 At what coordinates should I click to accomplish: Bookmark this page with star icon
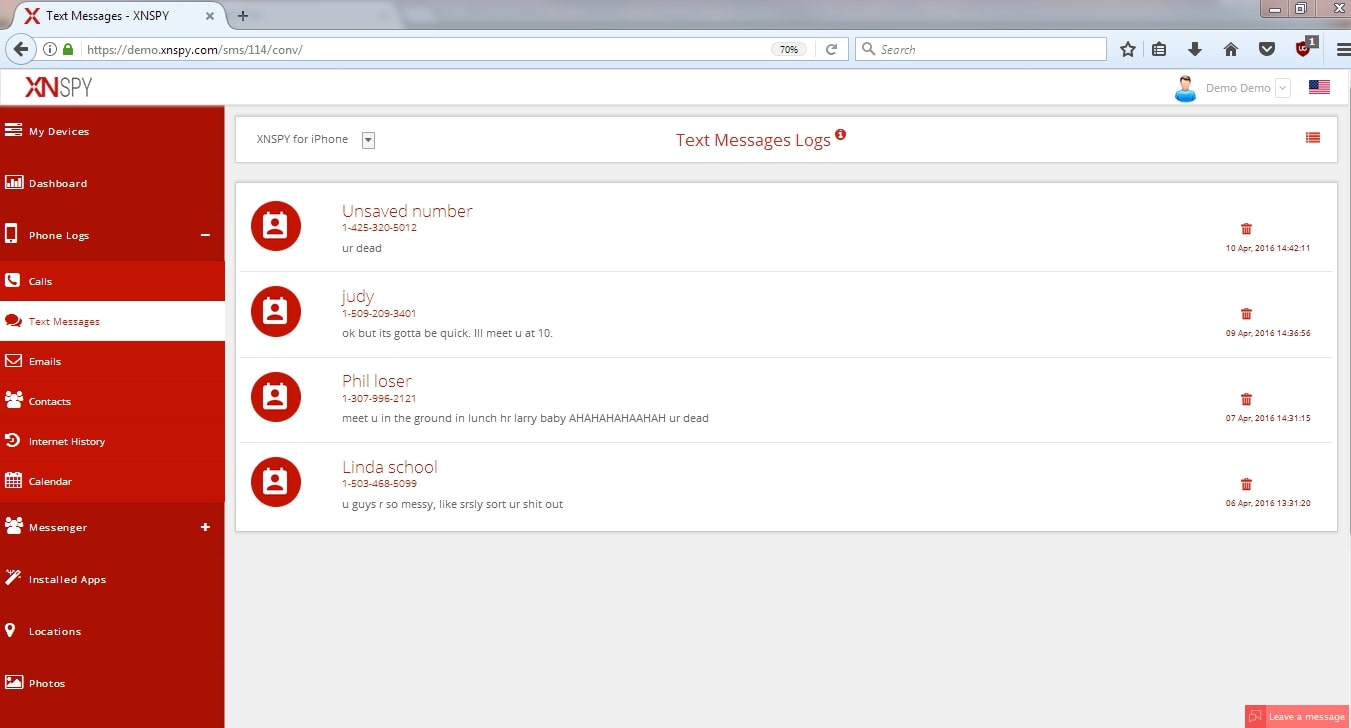click(1128, 49)
